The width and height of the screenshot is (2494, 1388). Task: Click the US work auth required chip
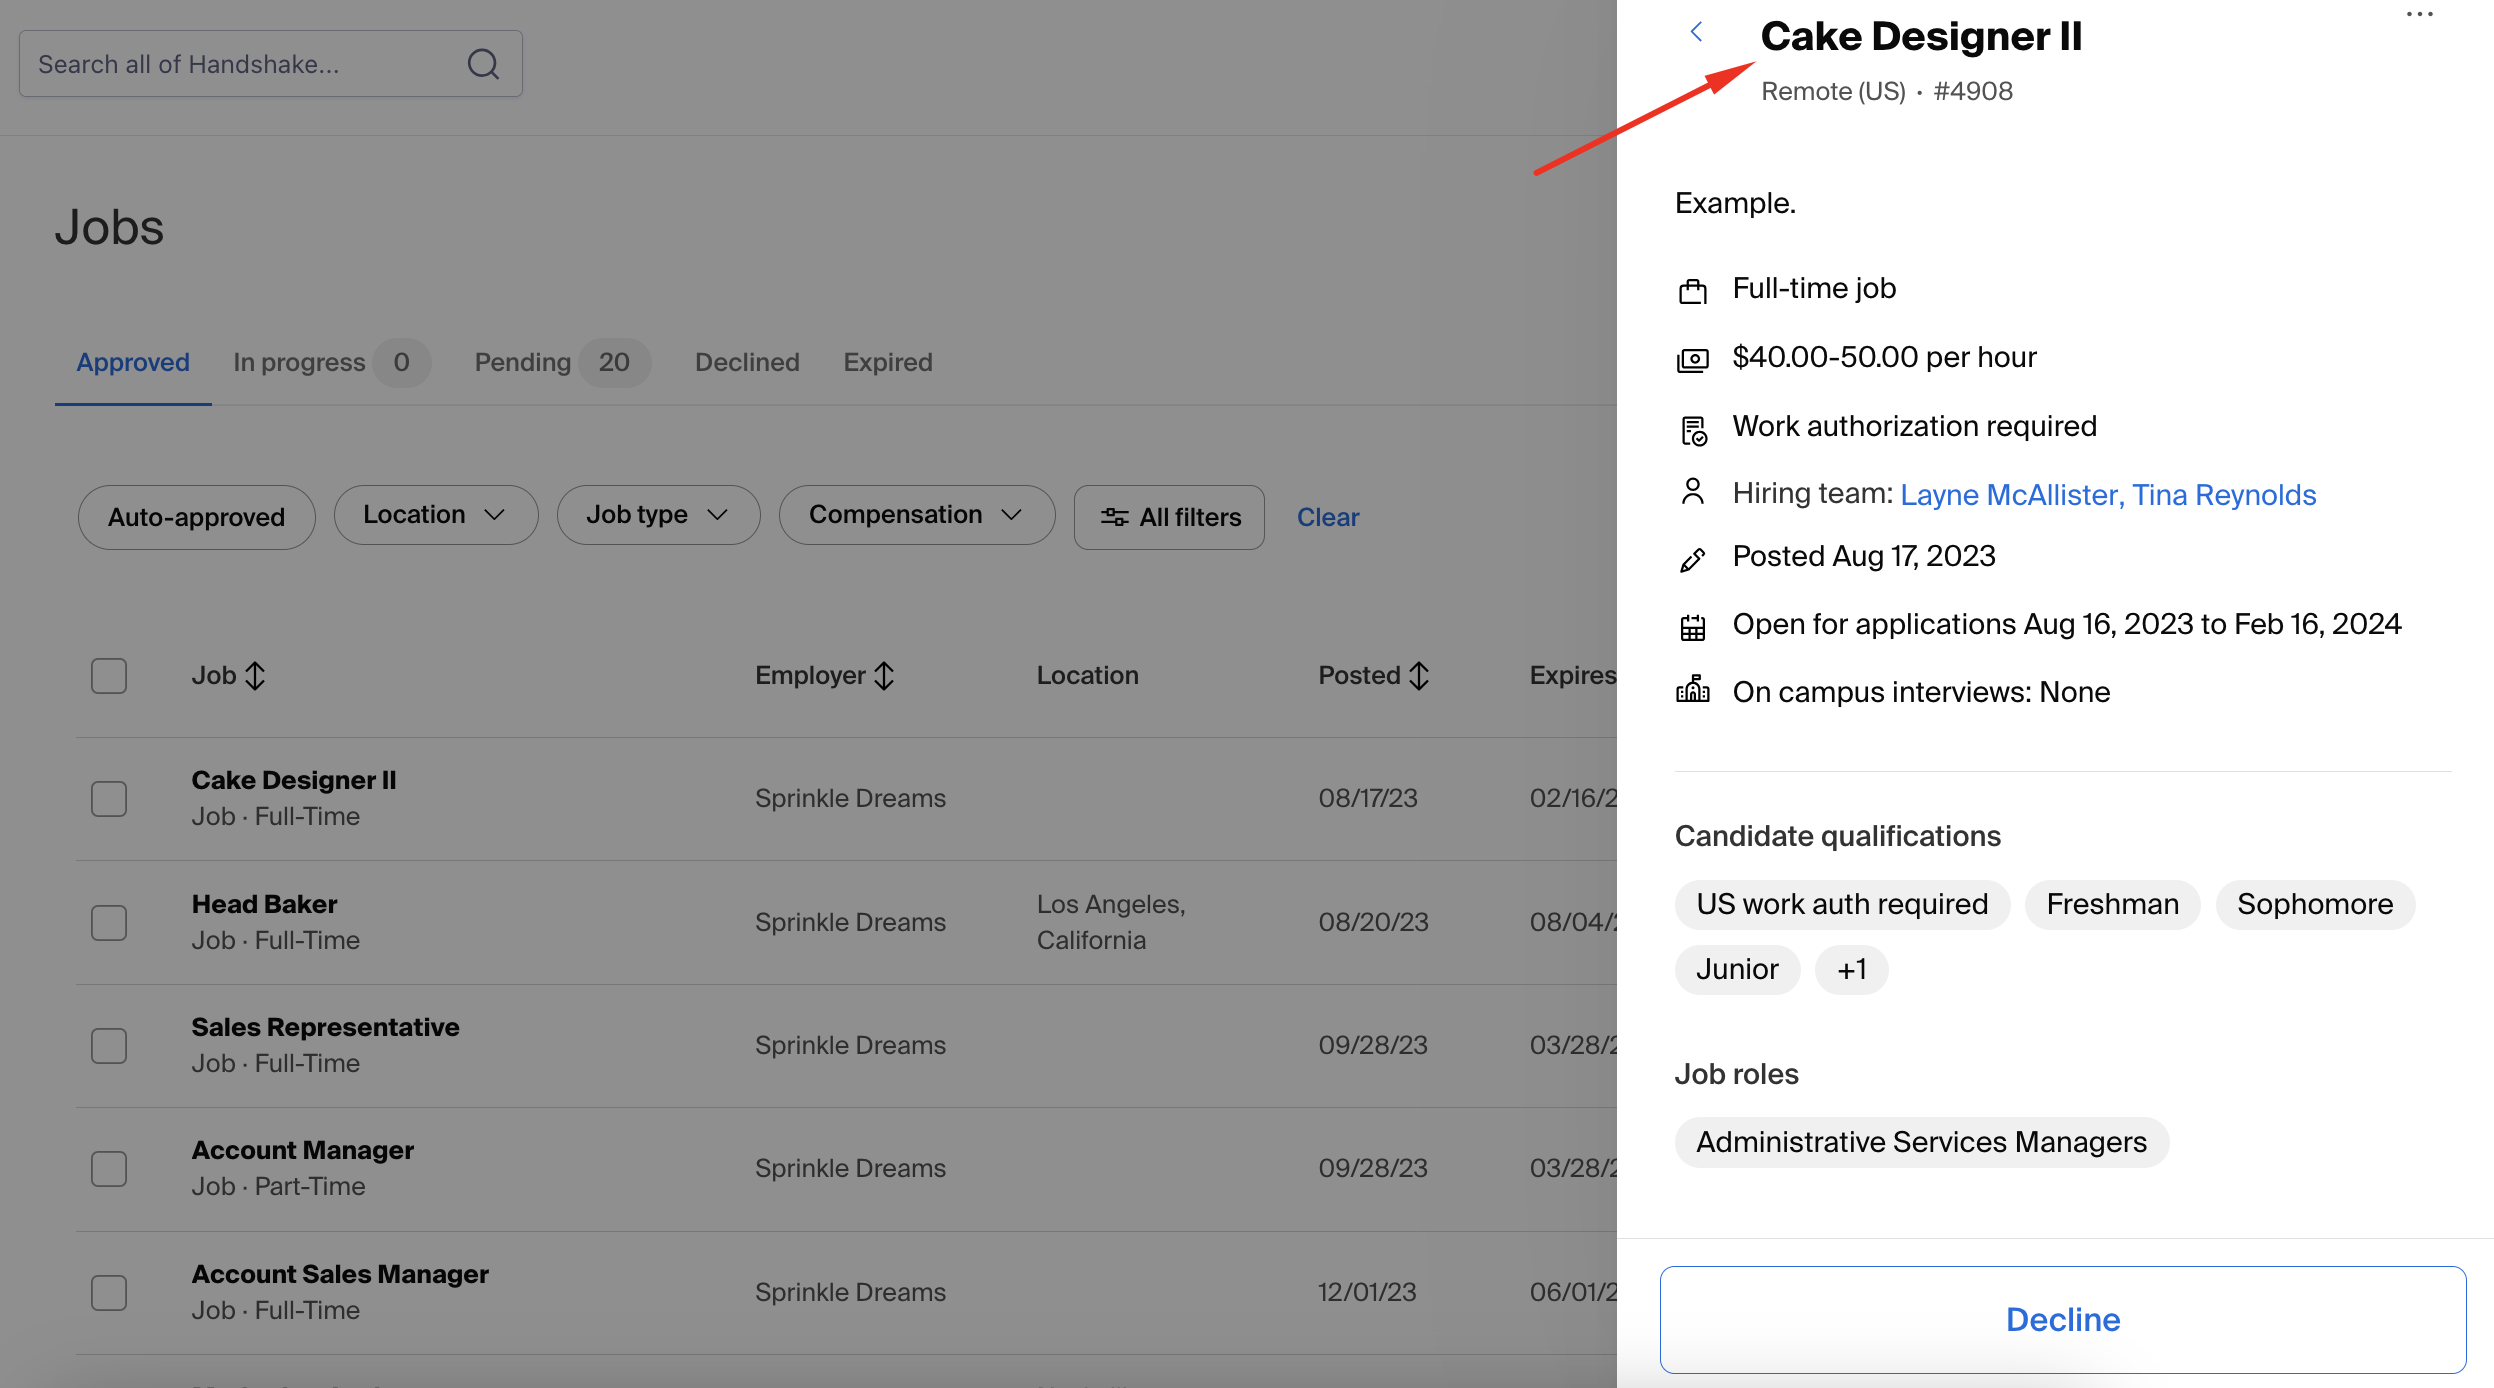click(x=1842, y=904)
